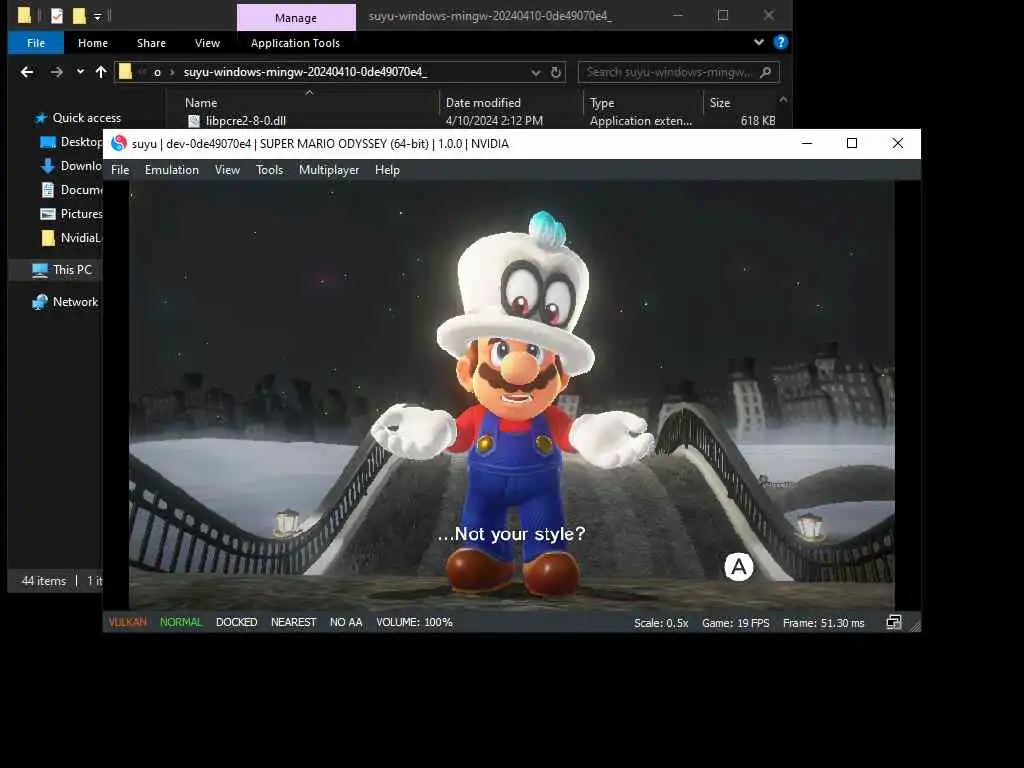Open the Multiplayer menu in suyu
1024x768 pixels.
tap(329, 170)
